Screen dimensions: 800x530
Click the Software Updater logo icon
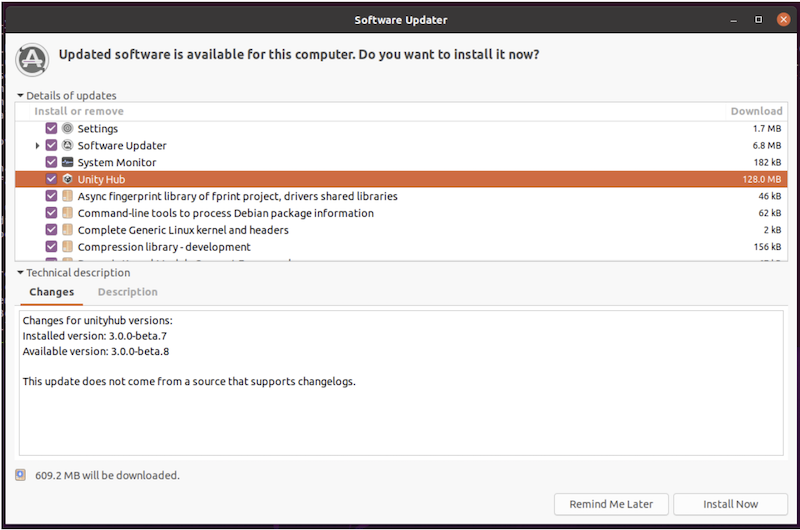[33, 60]
